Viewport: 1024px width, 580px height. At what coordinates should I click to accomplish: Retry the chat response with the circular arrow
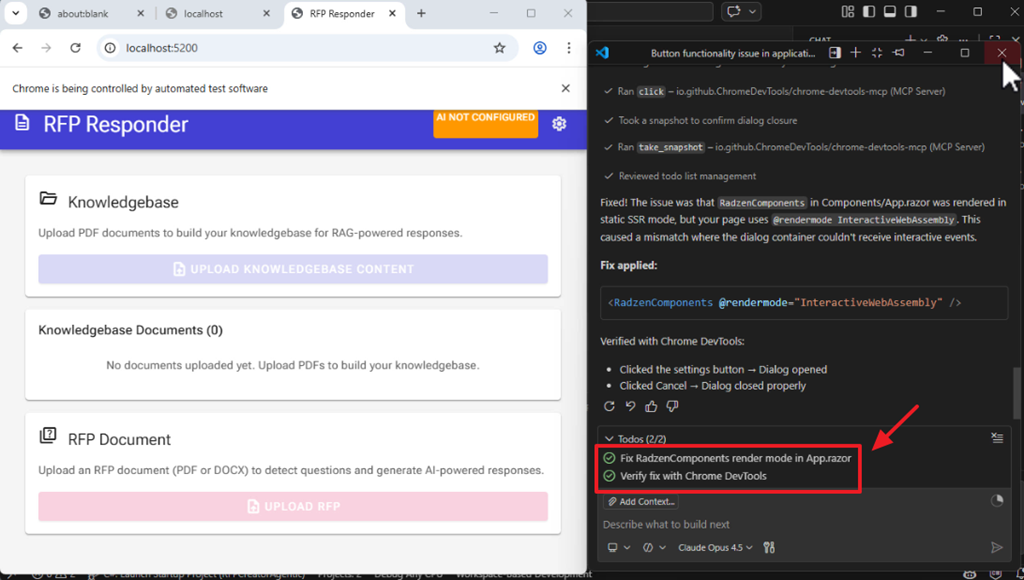pyautogui.click(x=610, y=406)
